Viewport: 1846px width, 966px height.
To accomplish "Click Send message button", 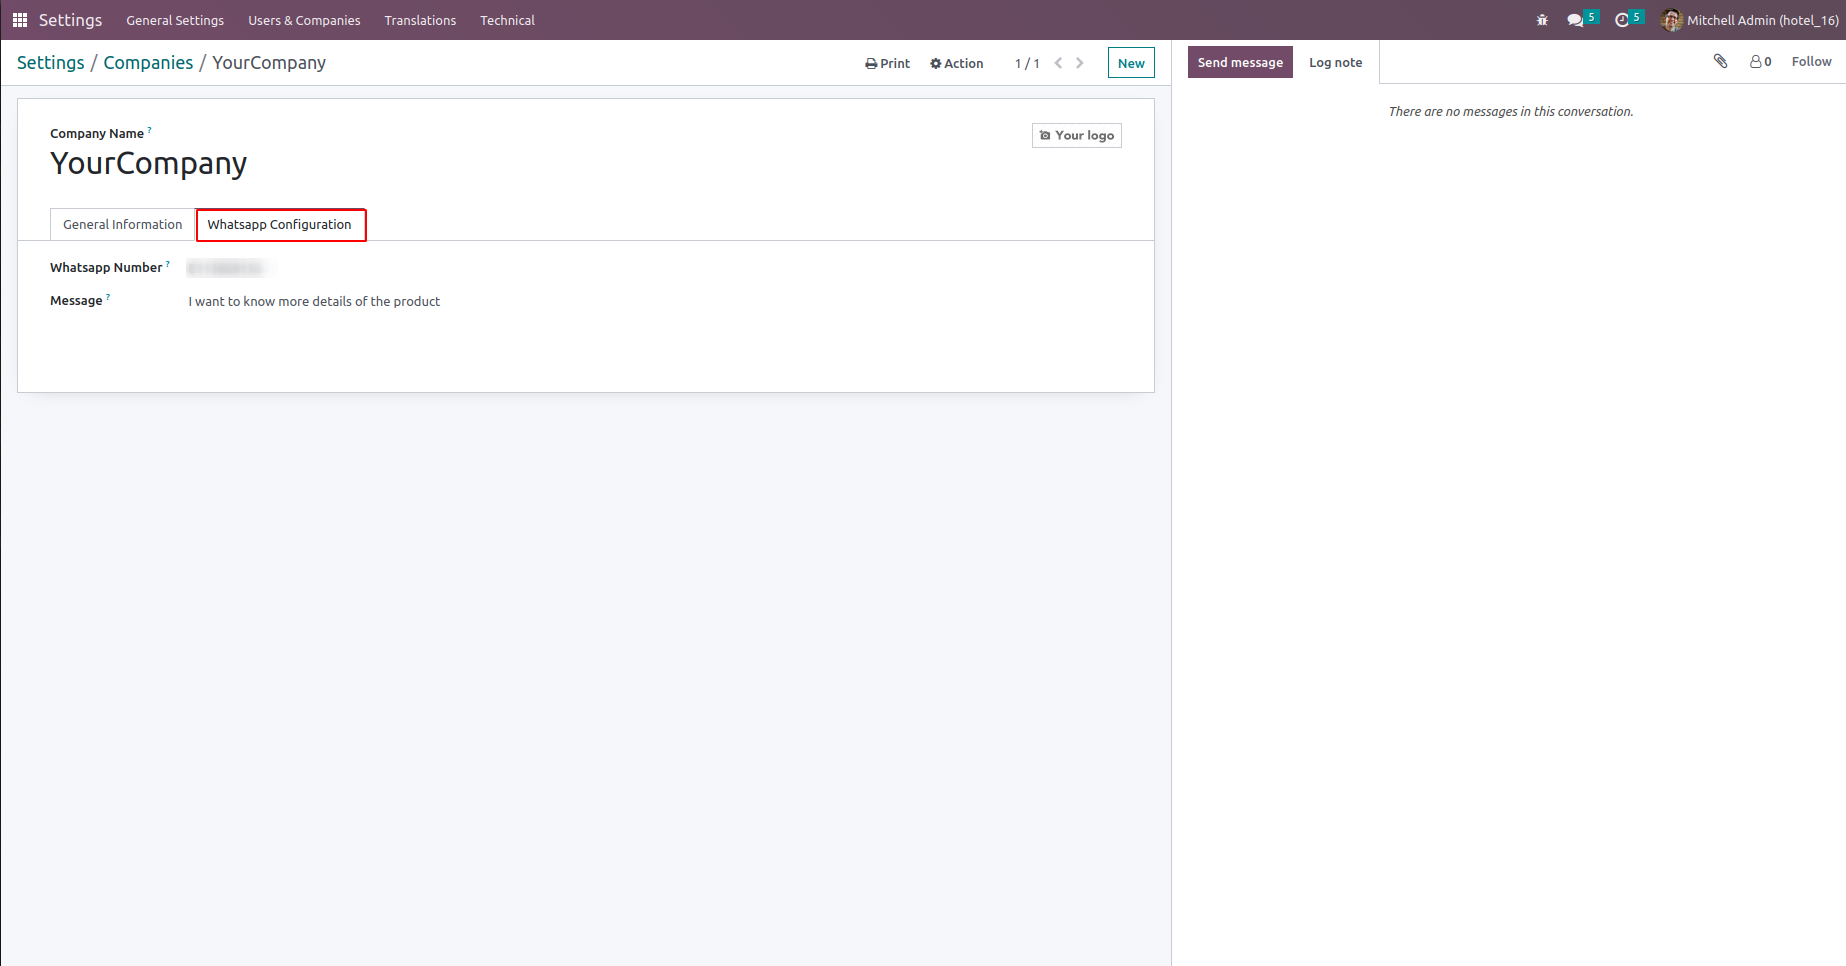I will 1240,62.
